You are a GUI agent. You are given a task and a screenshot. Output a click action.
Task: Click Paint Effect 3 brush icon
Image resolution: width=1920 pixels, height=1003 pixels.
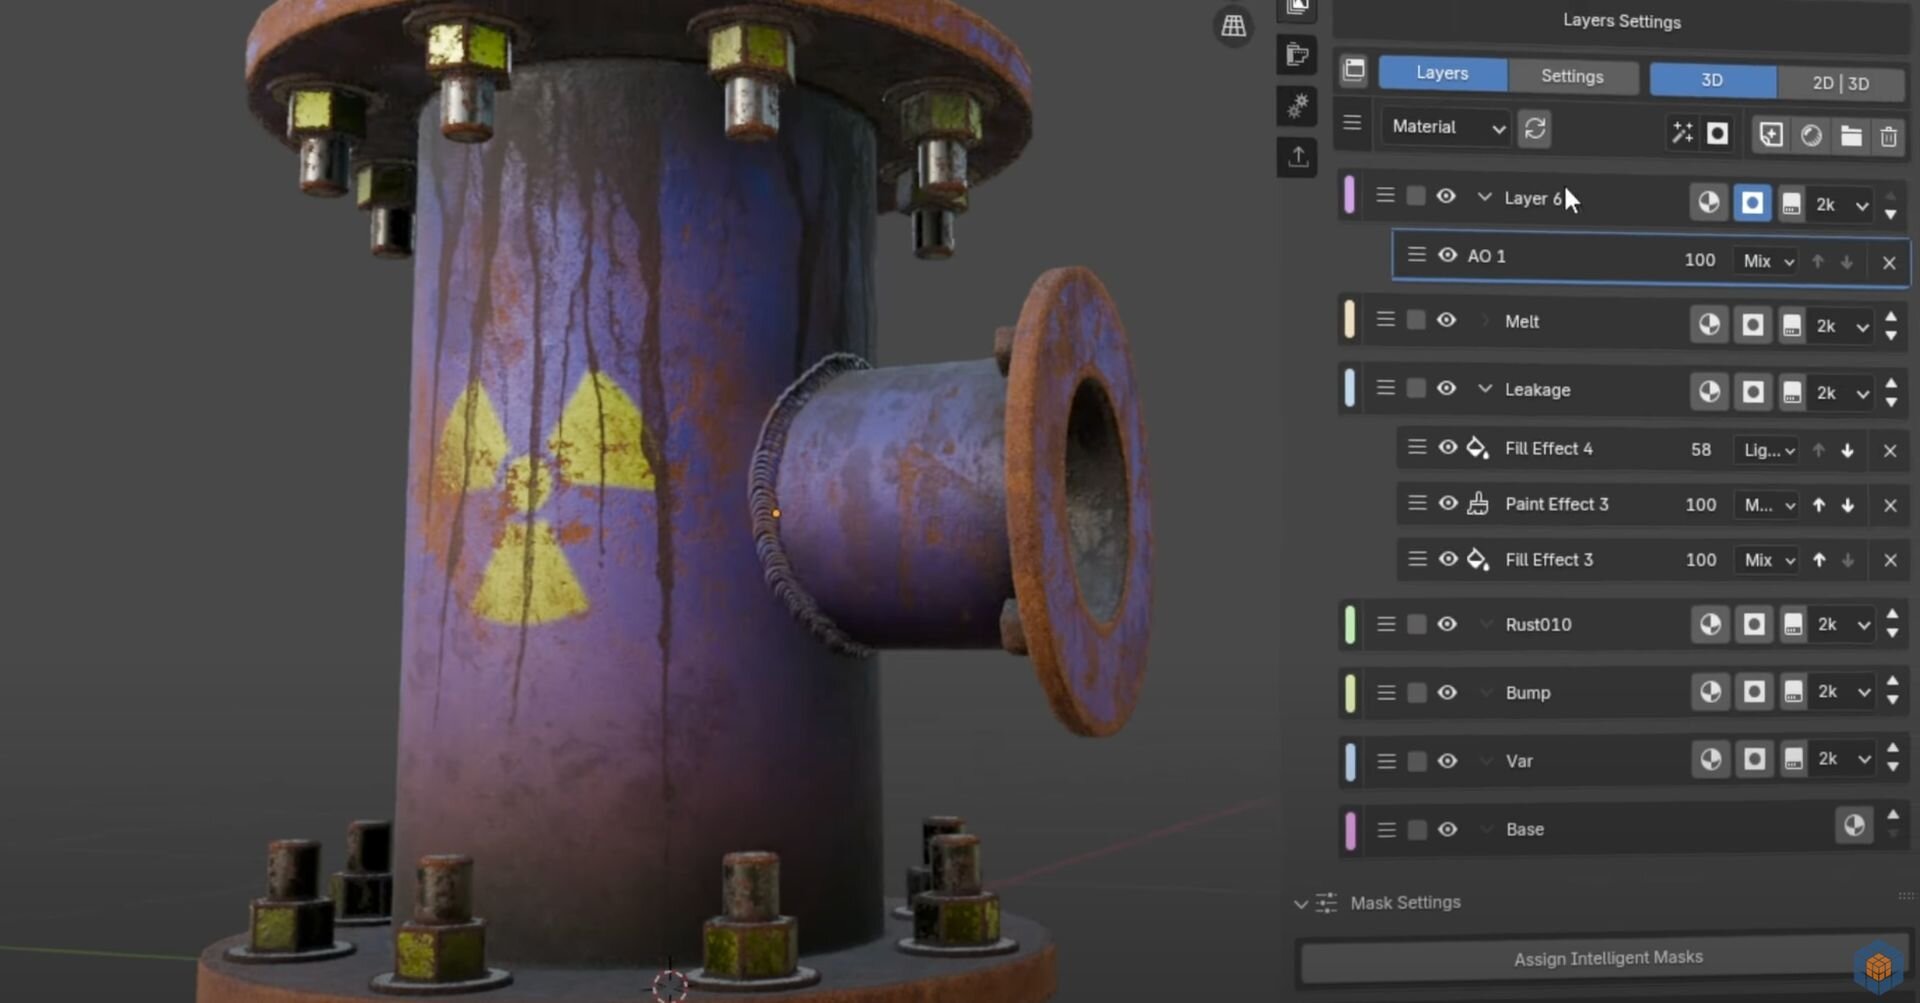tap(1478, 503)
